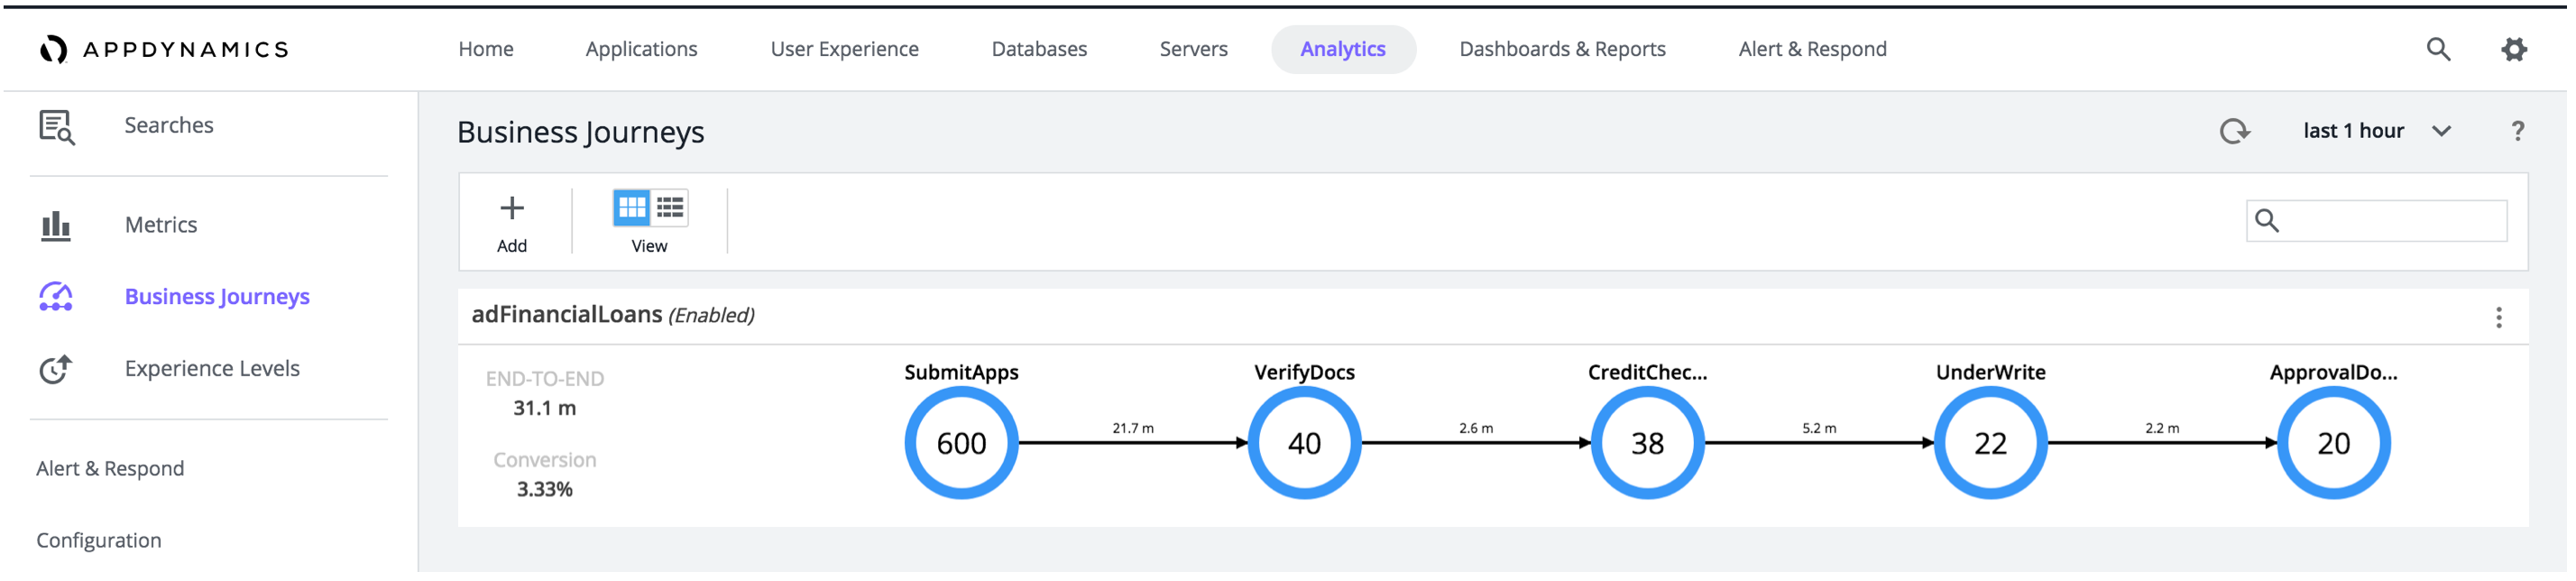
Task: Click the conversion value 3.33%
Action: 546,491
